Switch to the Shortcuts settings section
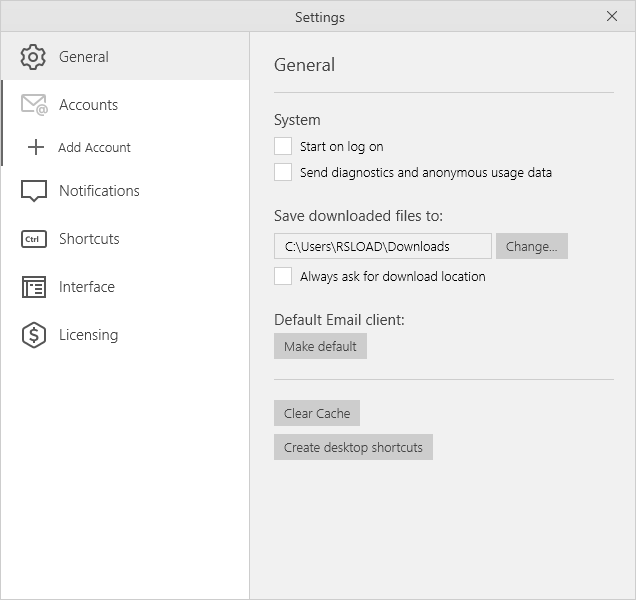The image size is (636, 600). pos(89,239)
